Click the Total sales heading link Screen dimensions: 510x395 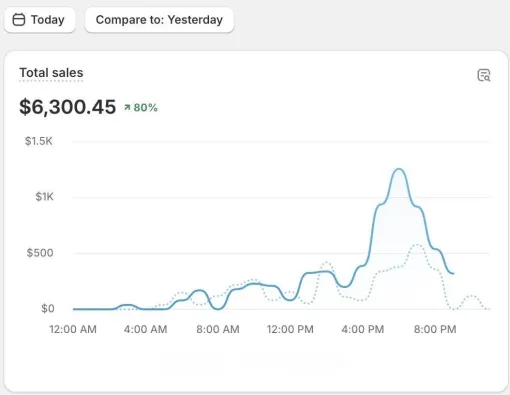pyautogui.click(x=51, y=73)
